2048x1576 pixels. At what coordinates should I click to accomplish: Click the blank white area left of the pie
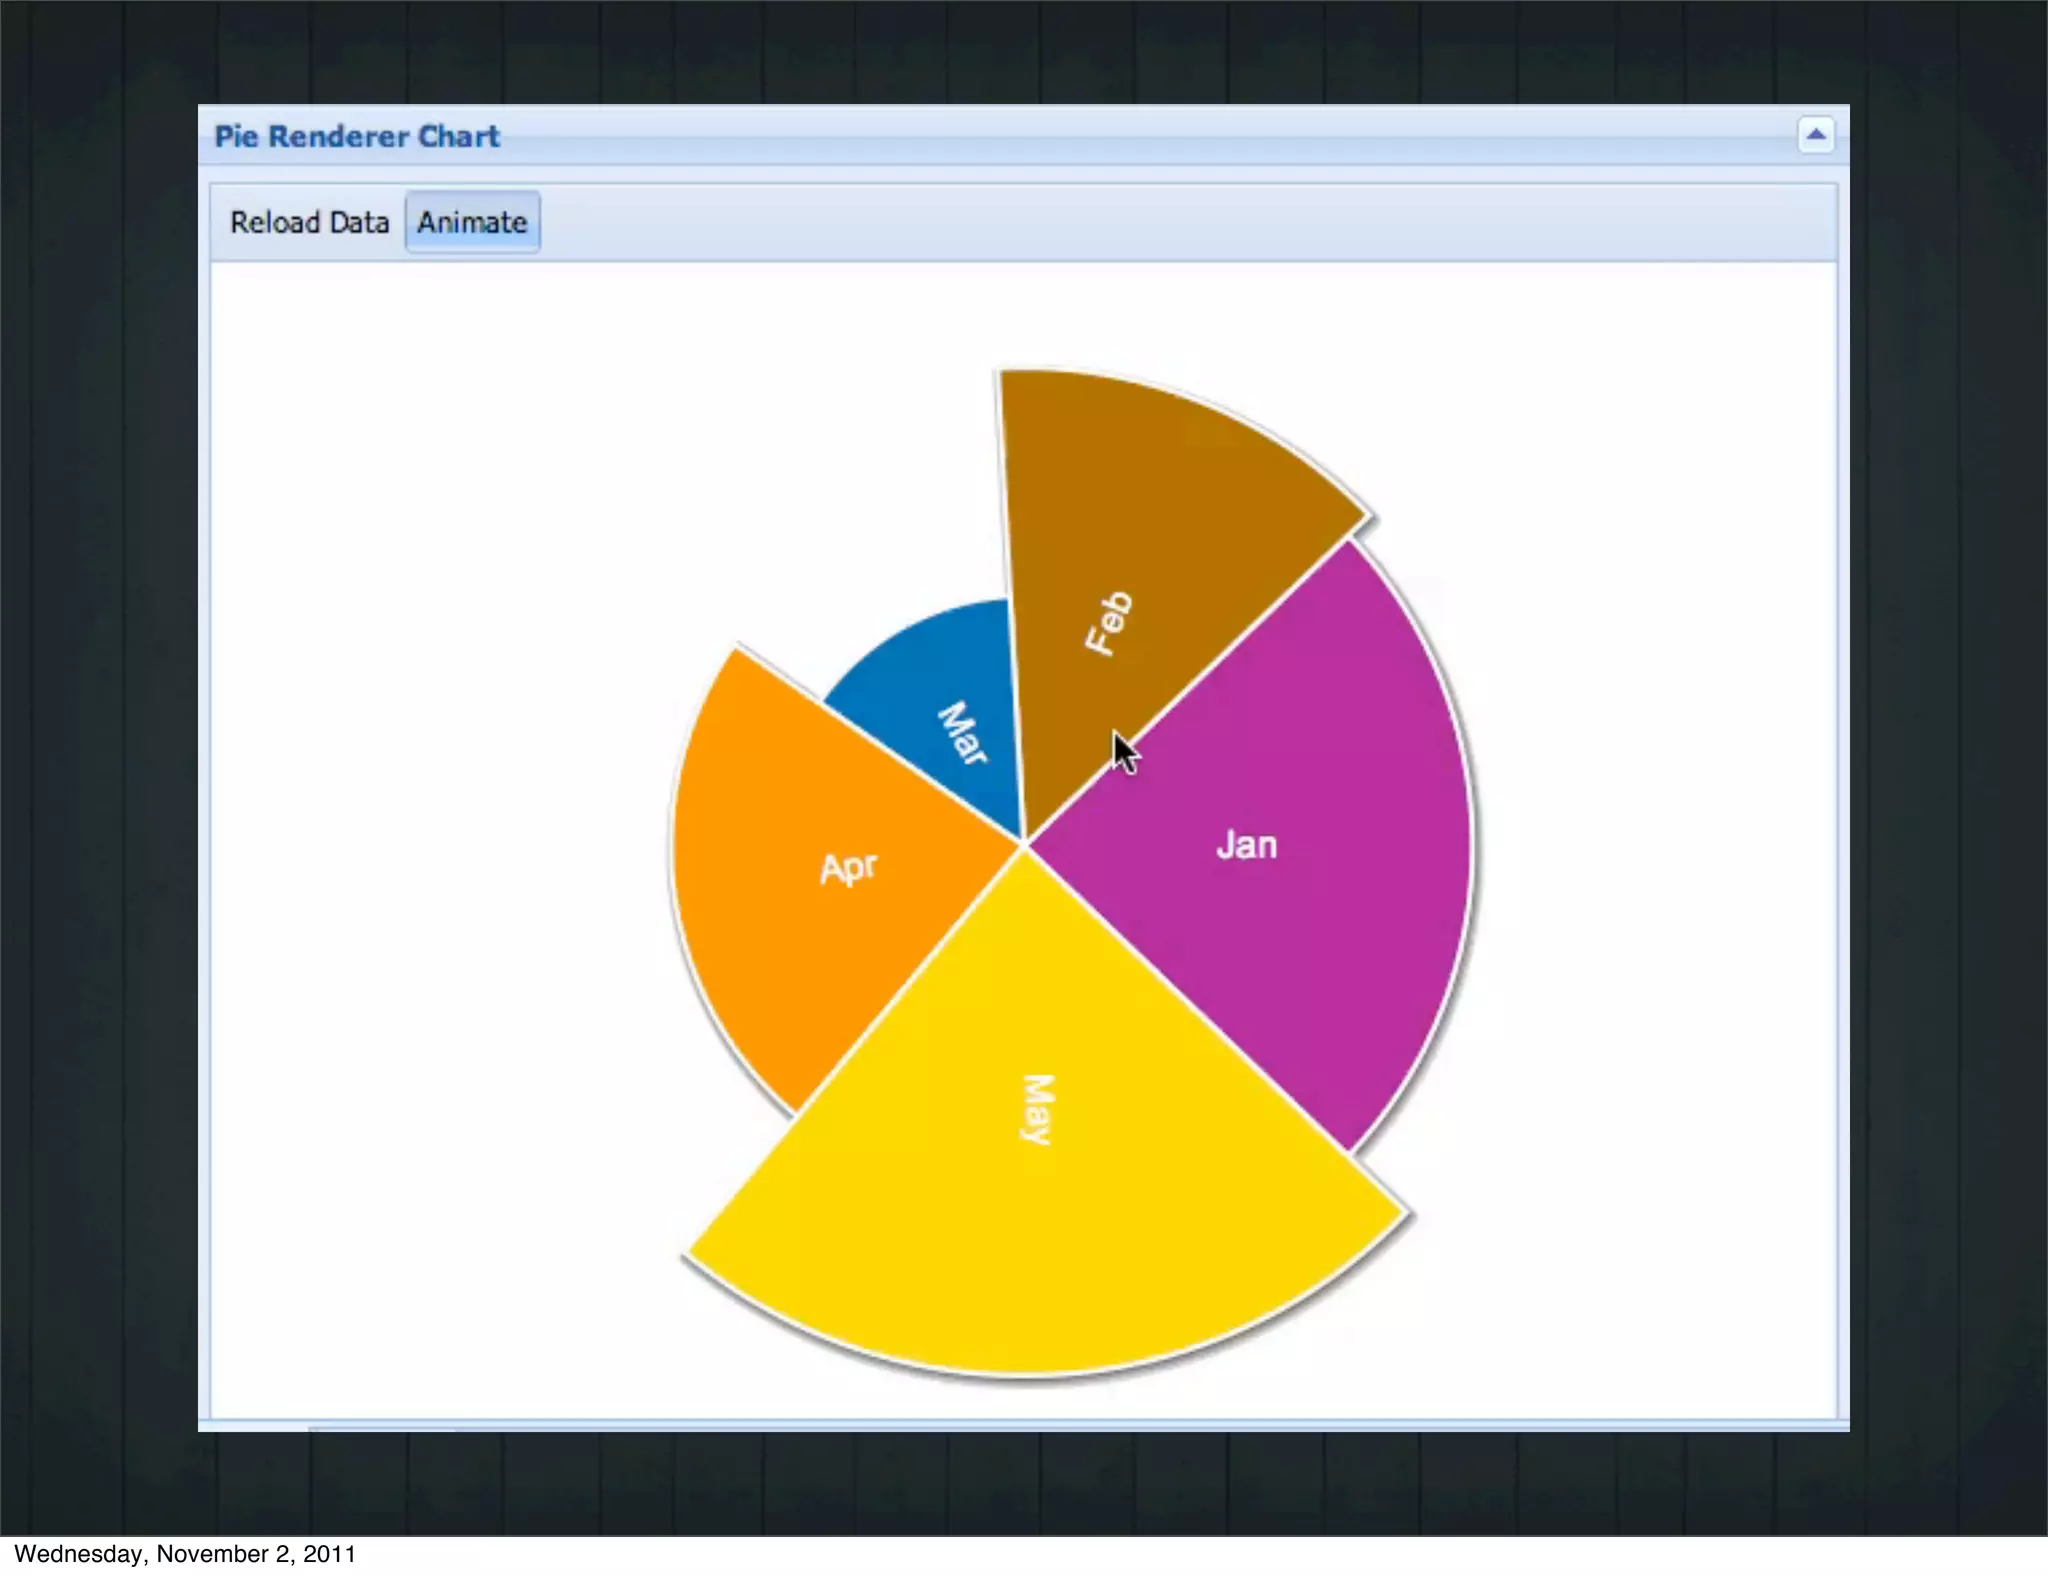coord(430,800)
